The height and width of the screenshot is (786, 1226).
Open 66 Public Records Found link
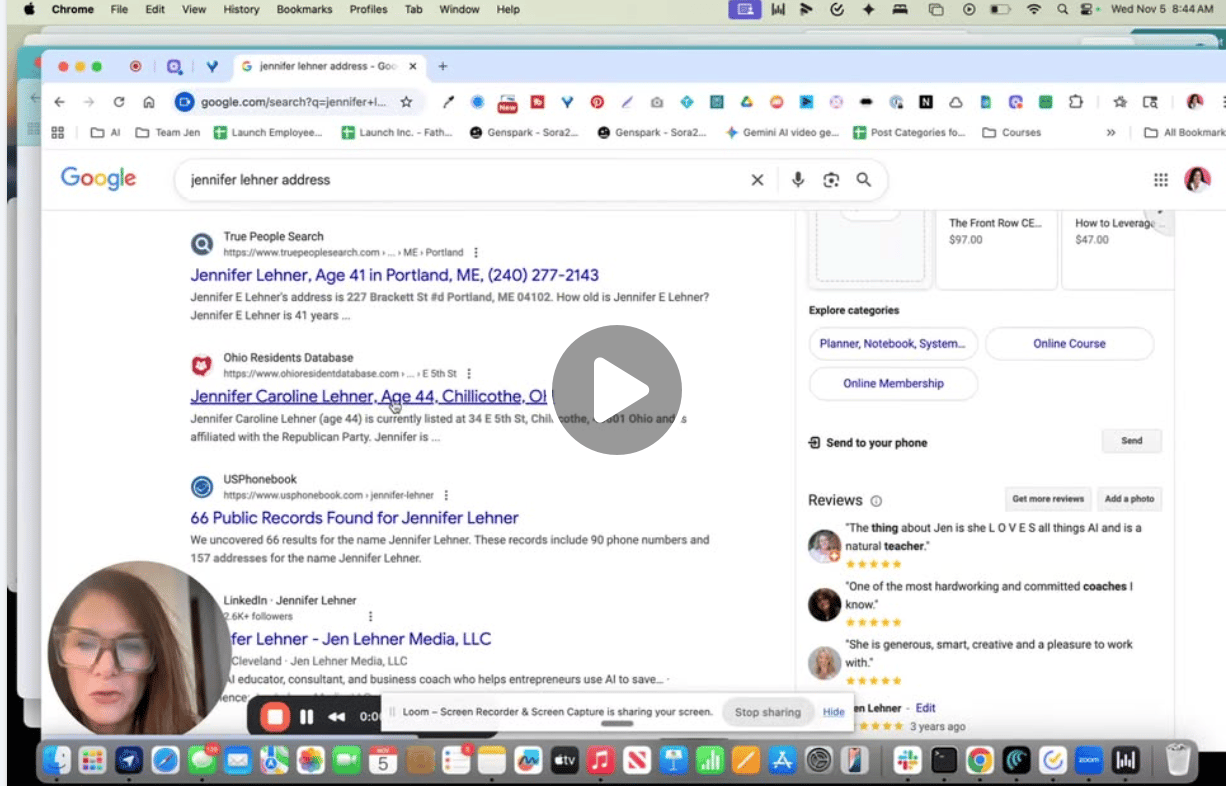pyautogui.click(x=354, y=518)
